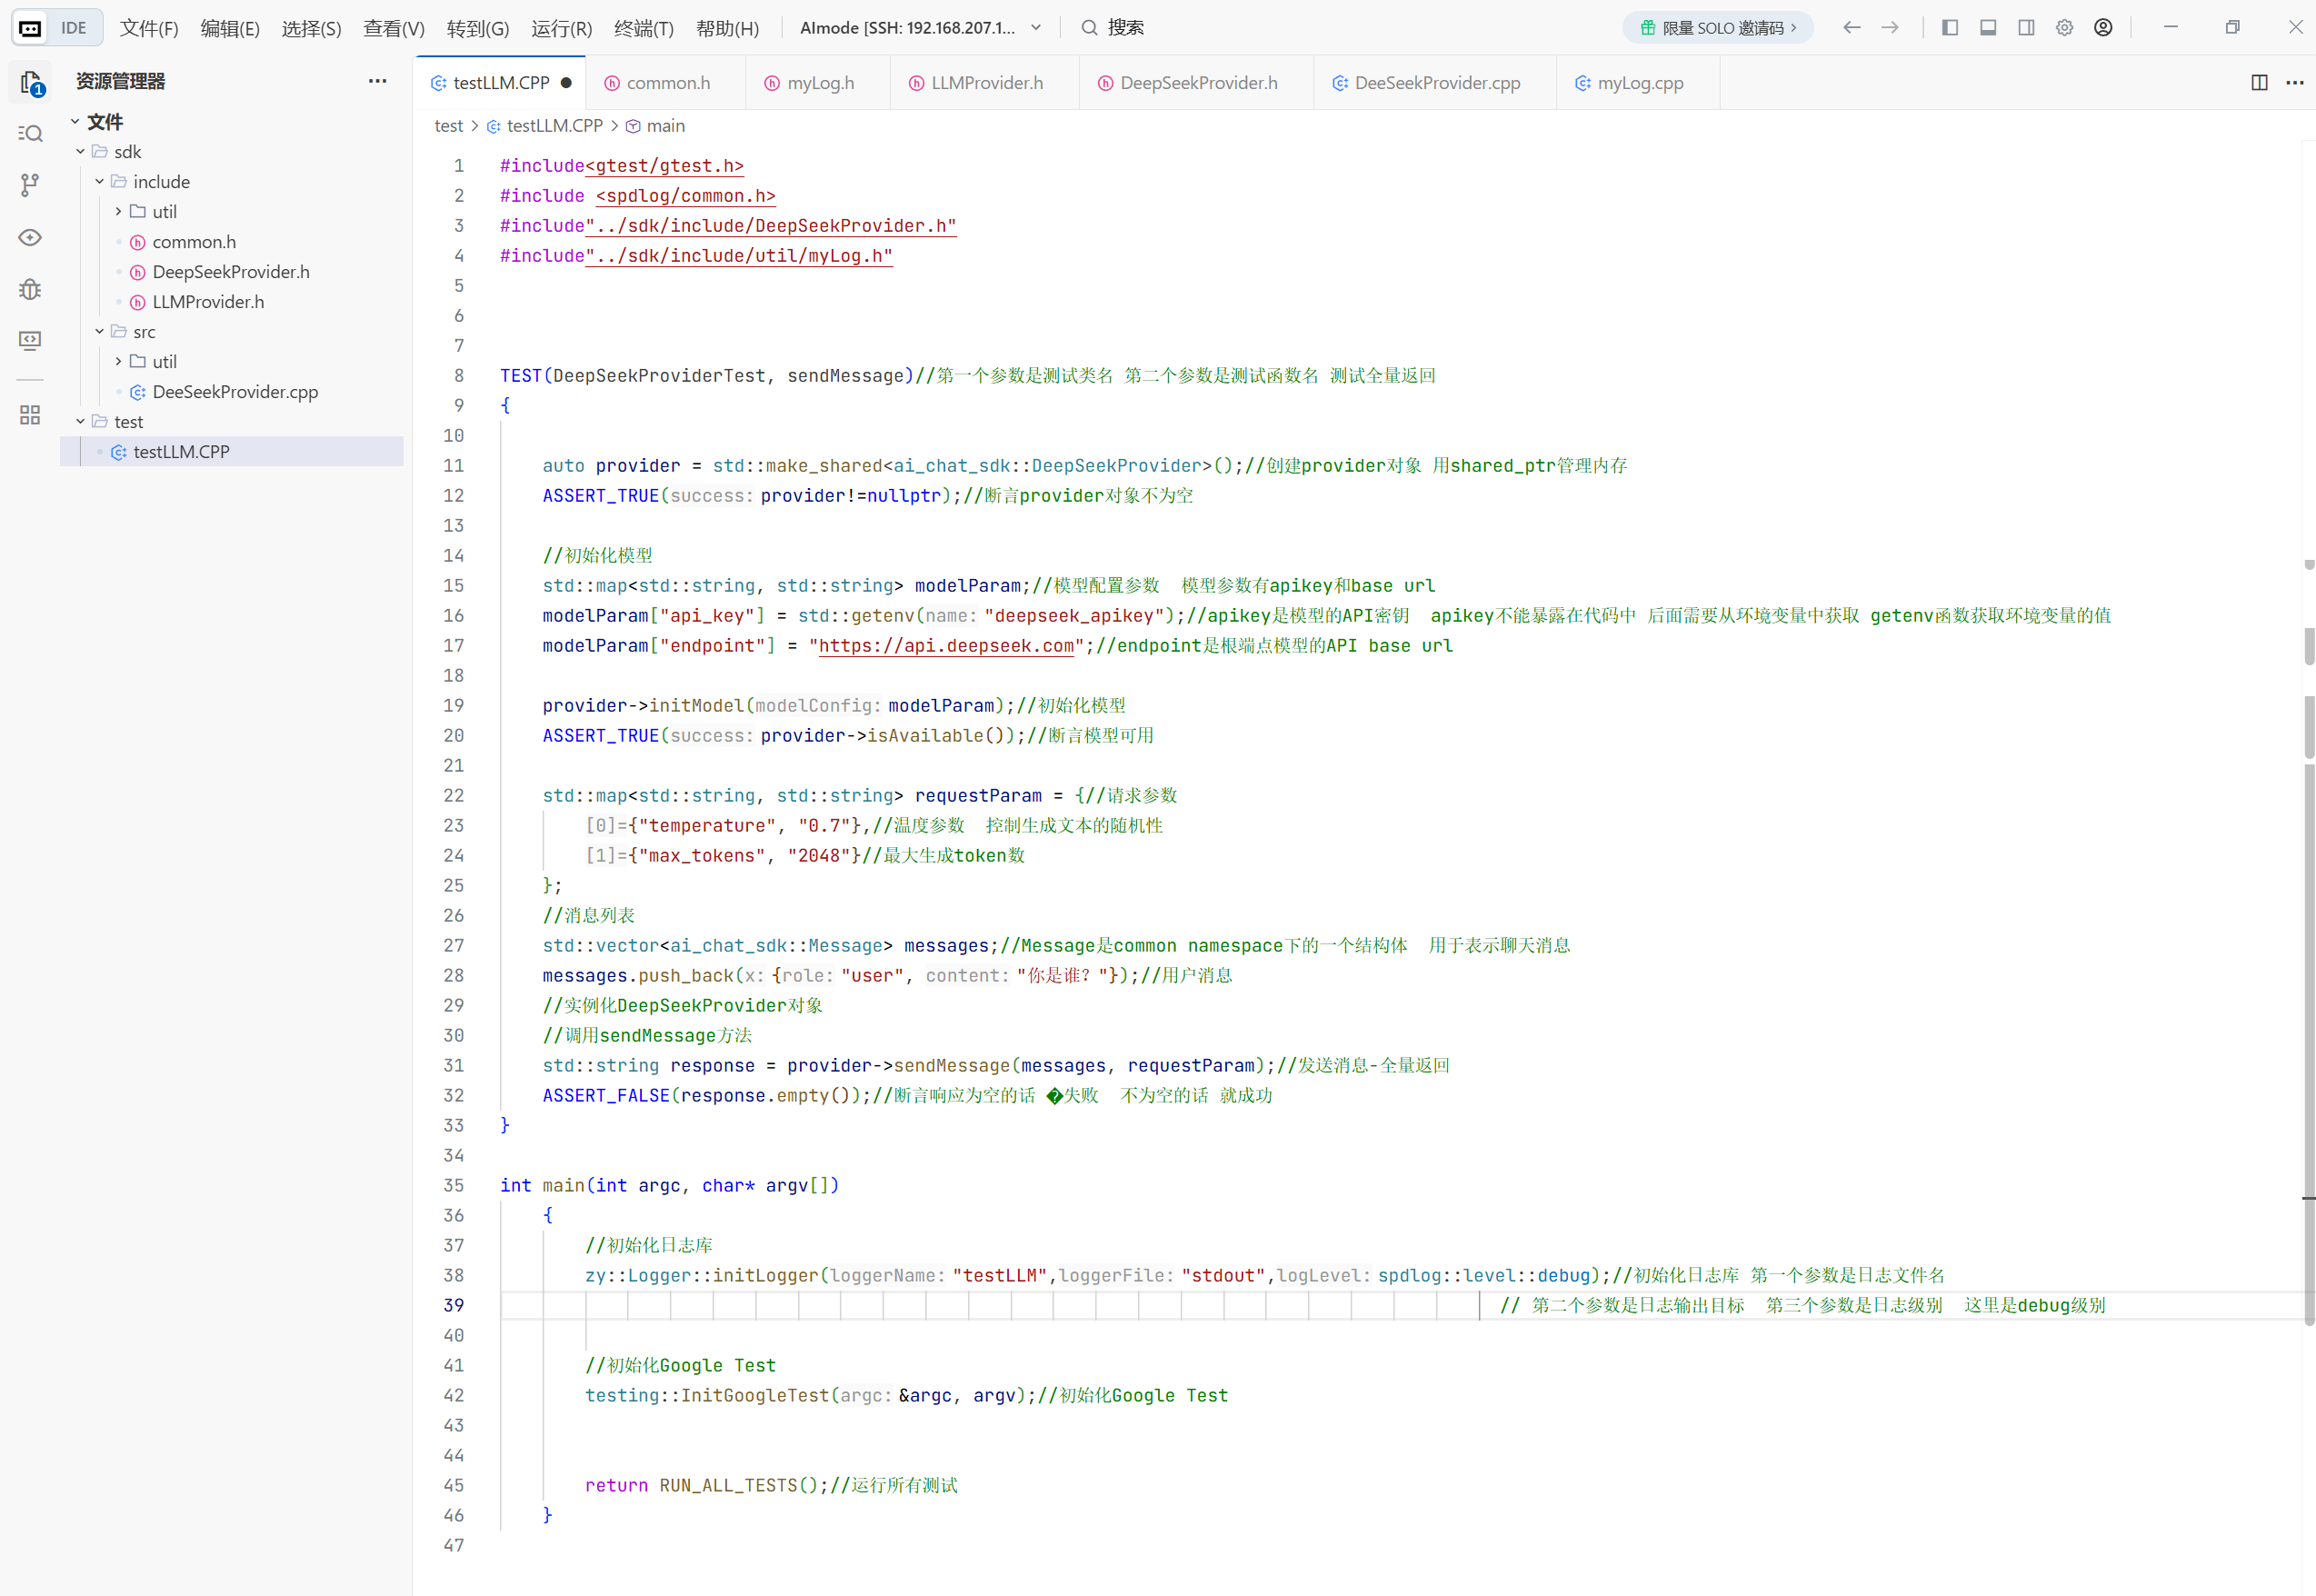Open the Debug bug icon in sidebar
2316x1596 pixels.
point(30,289)
